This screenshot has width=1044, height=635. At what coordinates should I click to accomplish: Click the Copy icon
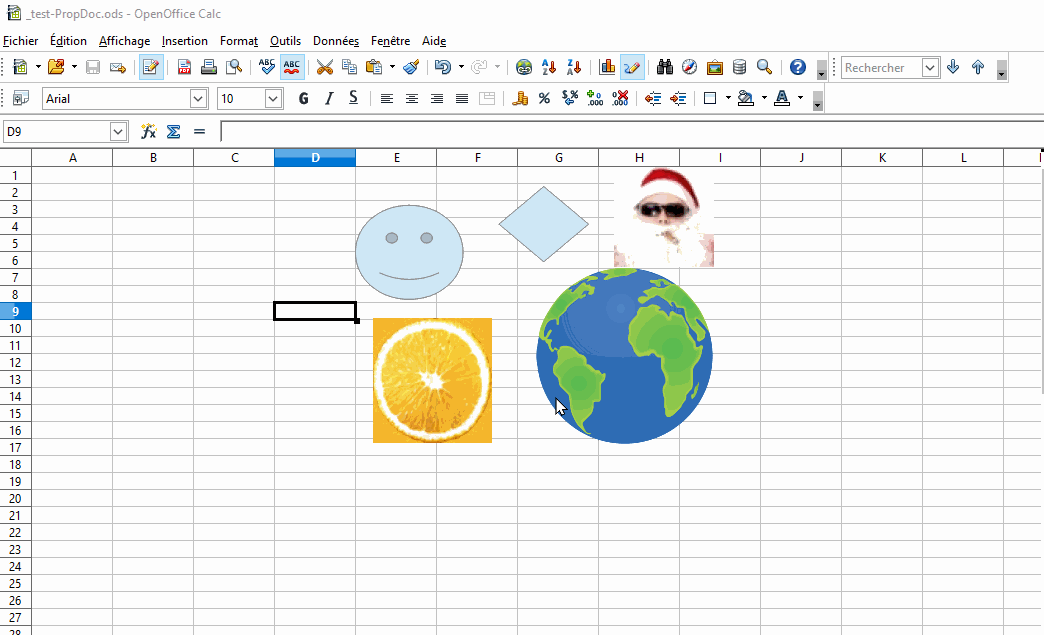pyautogui.click(x=349, y=67)
